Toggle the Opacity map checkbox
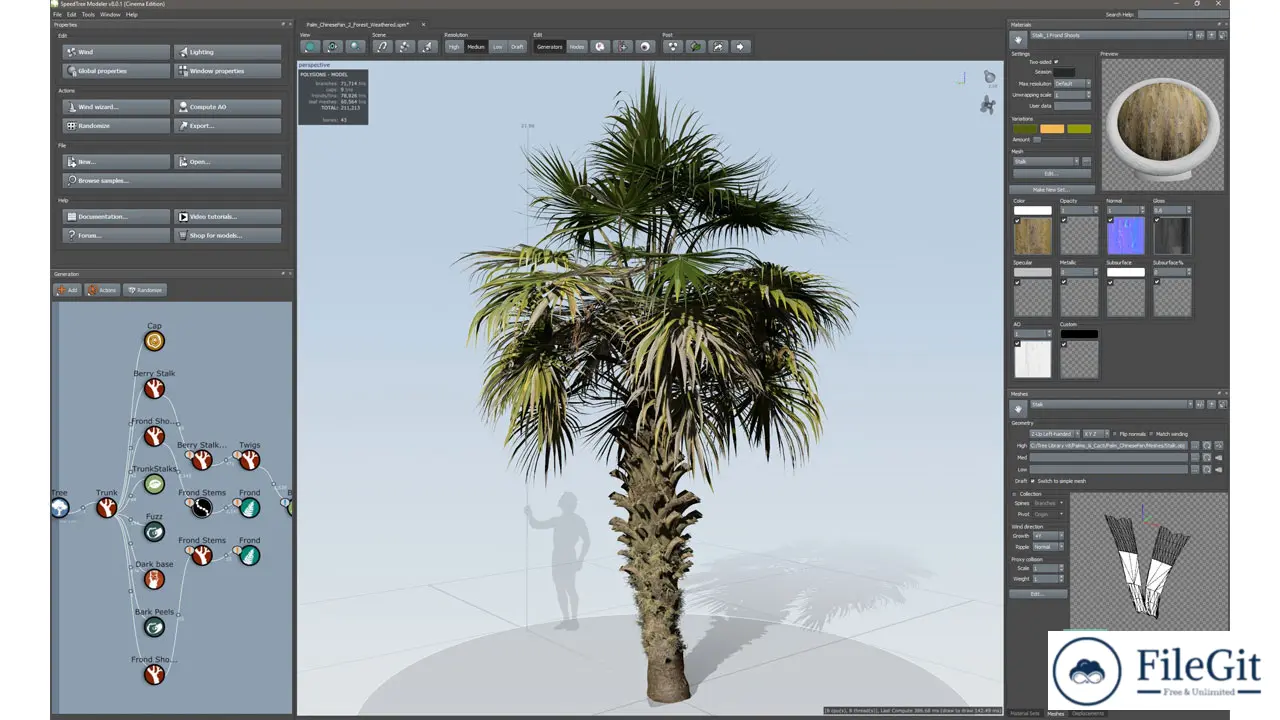 pyautogui.click(x=1064, y=220)
